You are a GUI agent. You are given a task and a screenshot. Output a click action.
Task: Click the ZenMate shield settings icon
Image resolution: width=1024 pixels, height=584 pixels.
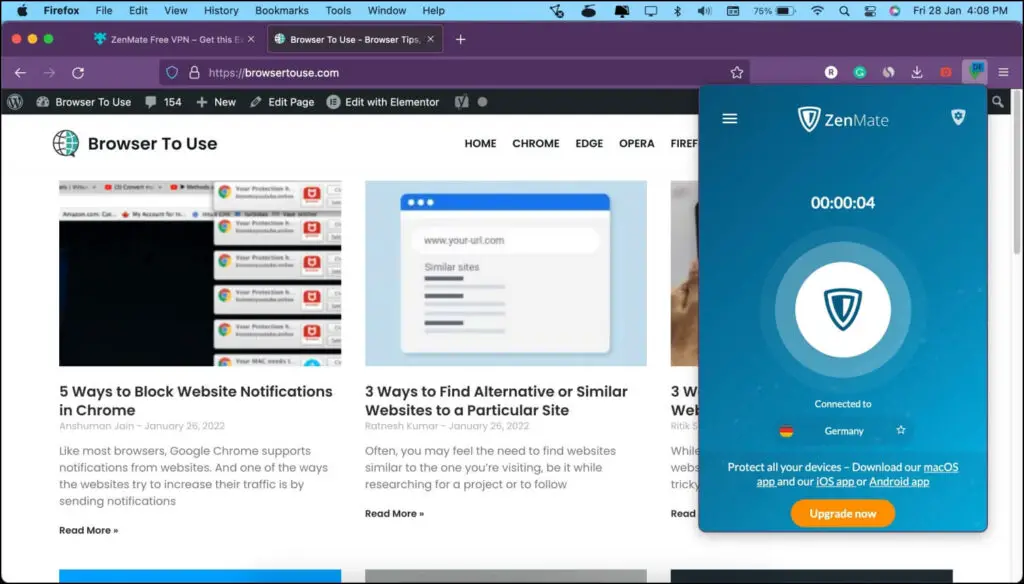pos(958,118)
